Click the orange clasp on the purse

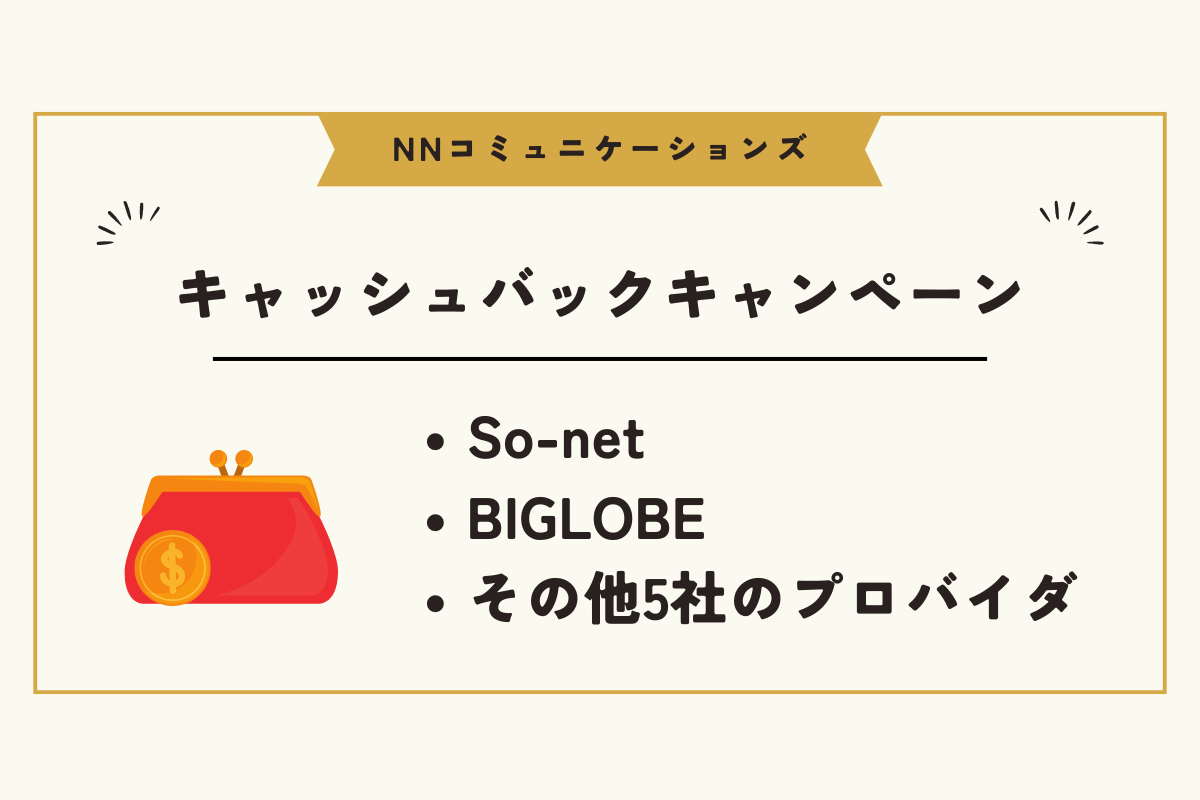point(231,463)
